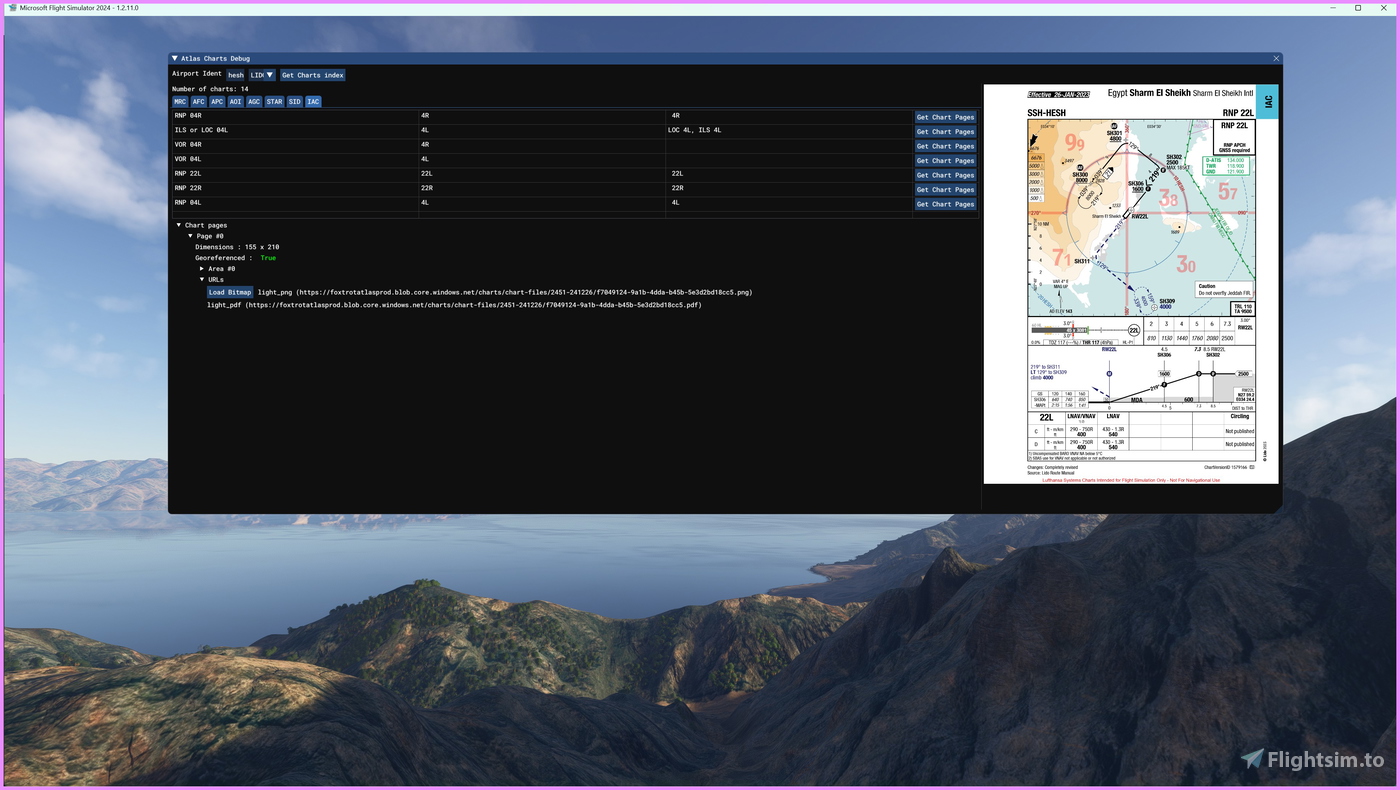Open the LIDO chart provider dropdown
1400x790 pixels.
tap(262, 75)
